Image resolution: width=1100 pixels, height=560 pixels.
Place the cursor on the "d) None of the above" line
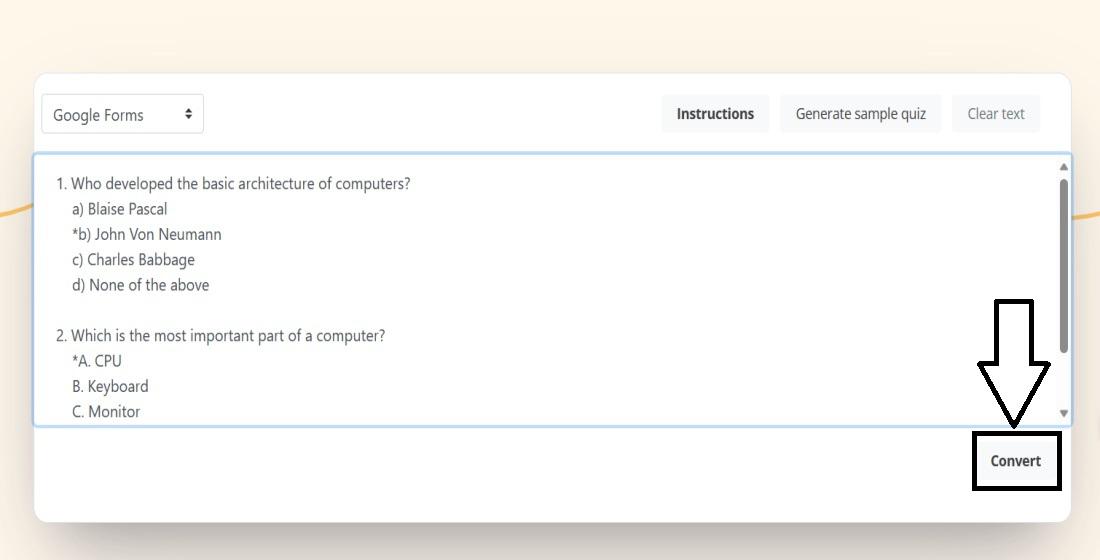pyautogui.click(x=140, y=285)
